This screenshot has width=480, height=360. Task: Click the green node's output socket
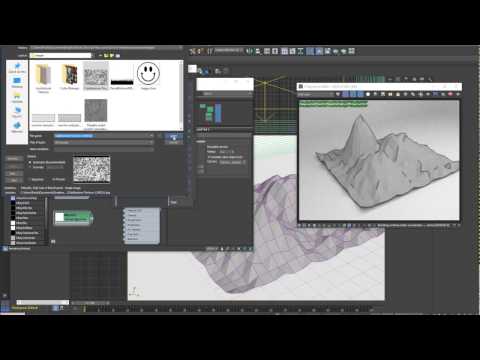[92, 219]
